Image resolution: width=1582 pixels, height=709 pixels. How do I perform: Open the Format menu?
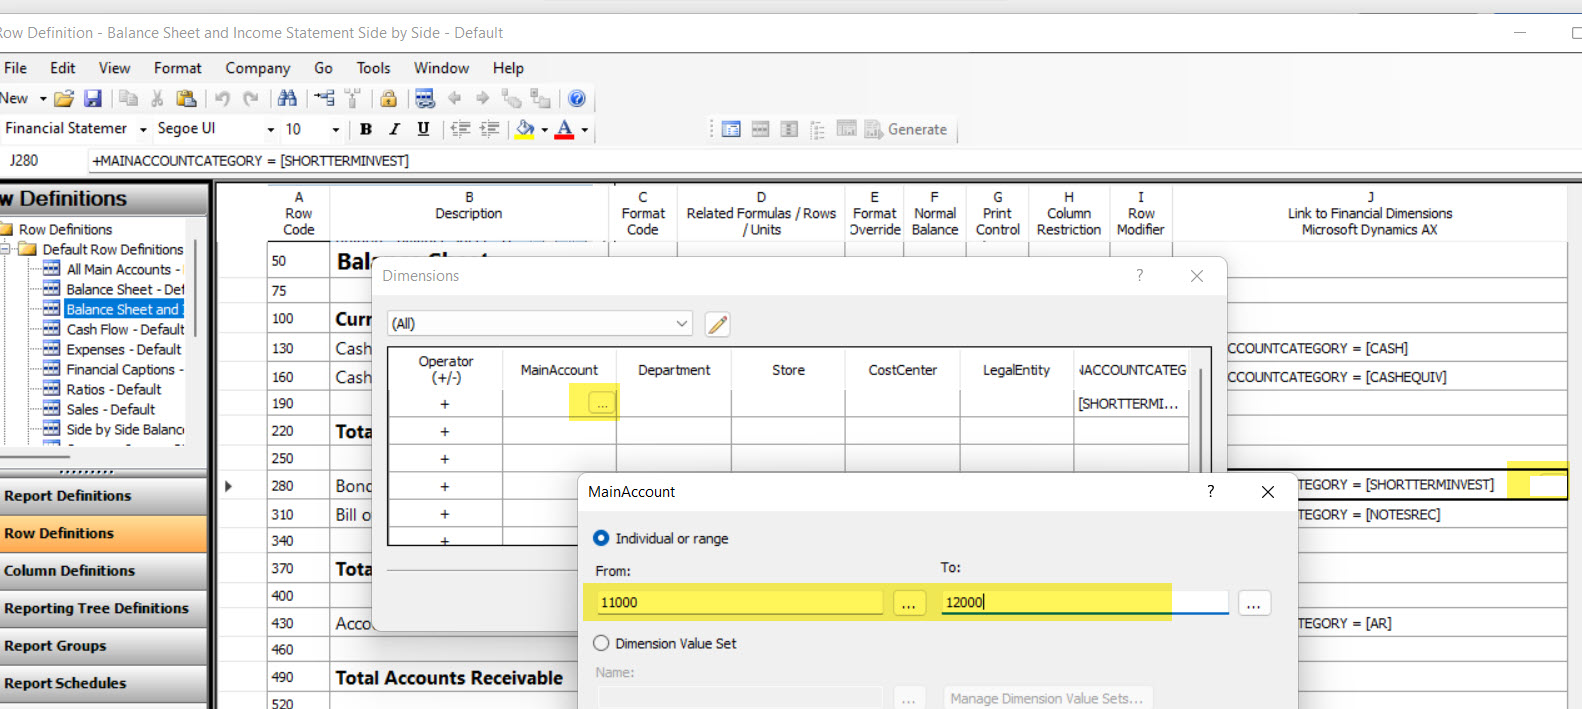coord(177,68)
